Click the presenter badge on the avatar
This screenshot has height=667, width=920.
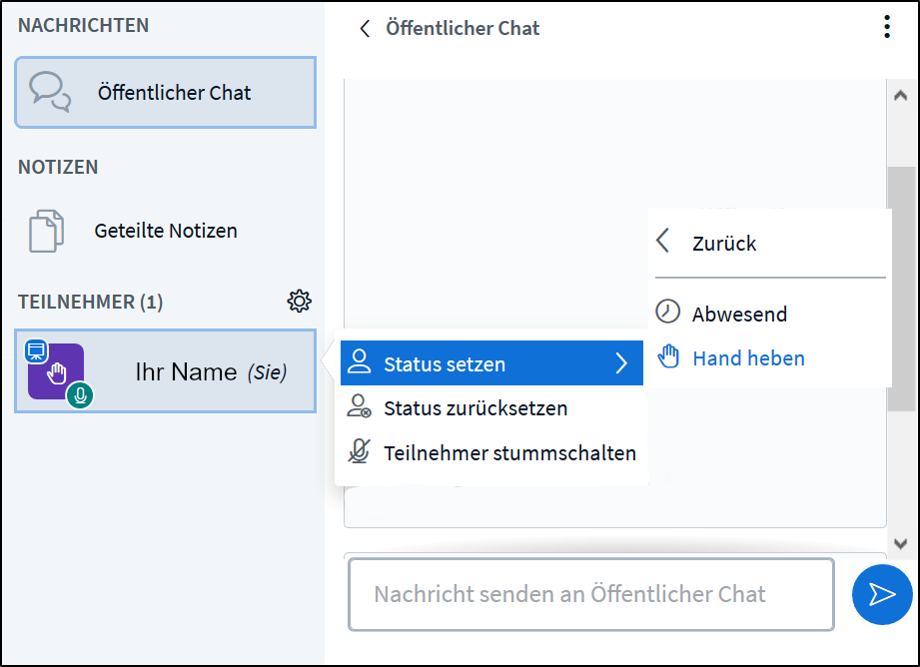(x=37, y=350)
